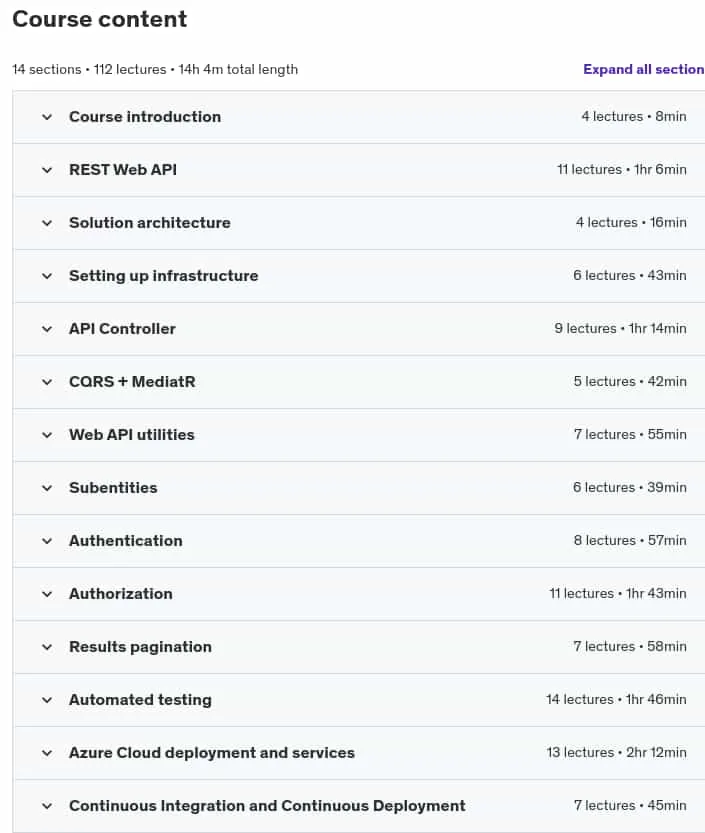Expand the Subentities chevron
Image resolution: width=705 pixels, height=833 pixels.
(x=47, y=488)
